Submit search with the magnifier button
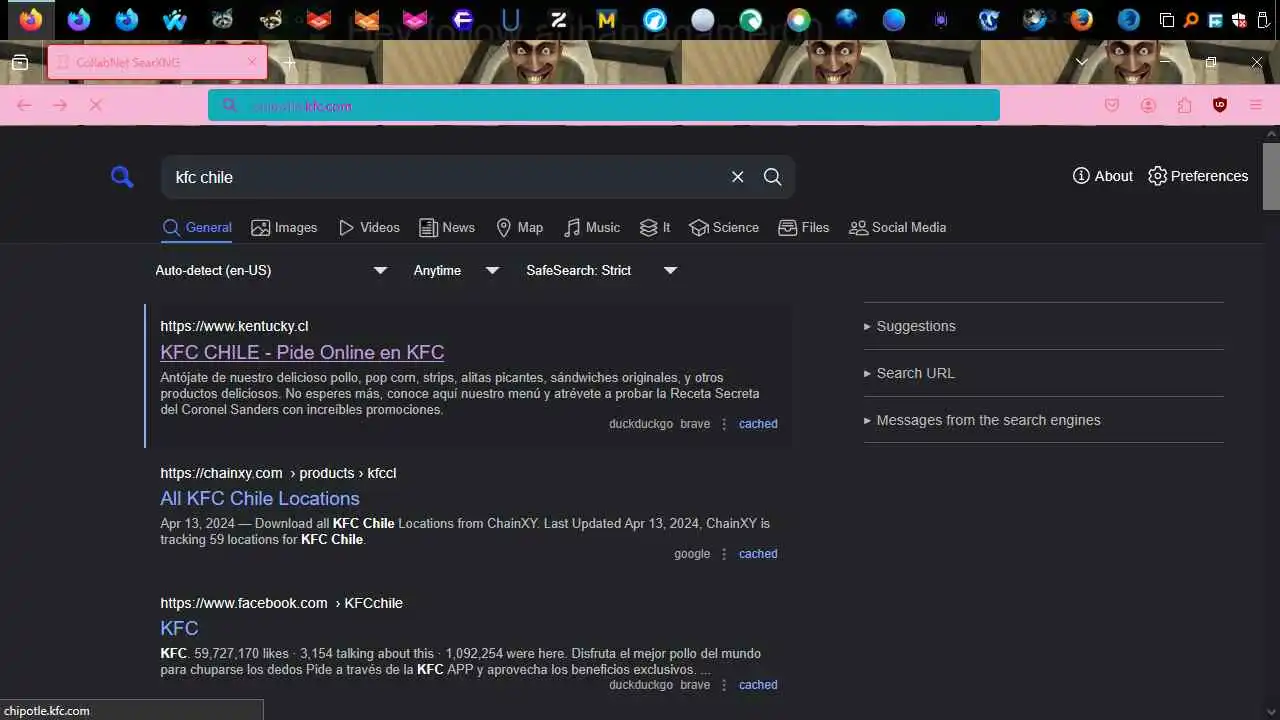This screenshot has height=720, width=1280. tap(773, 177)
